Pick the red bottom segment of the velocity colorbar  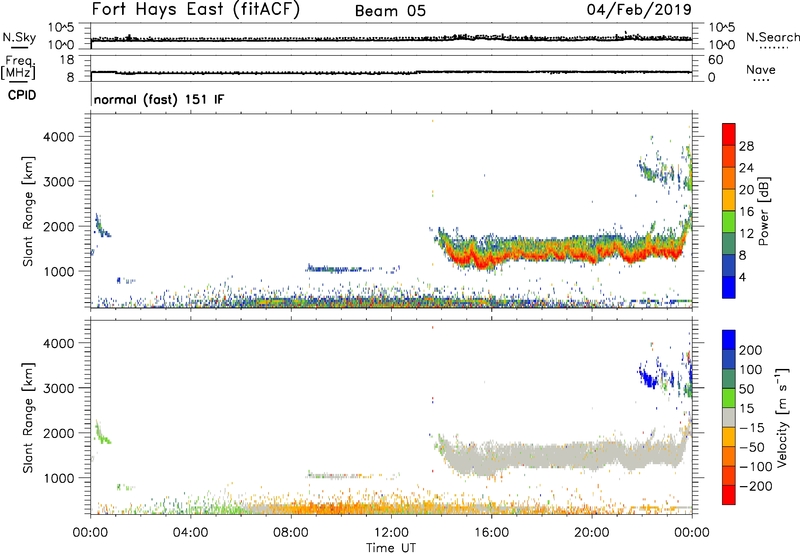(x=729, y=495)
